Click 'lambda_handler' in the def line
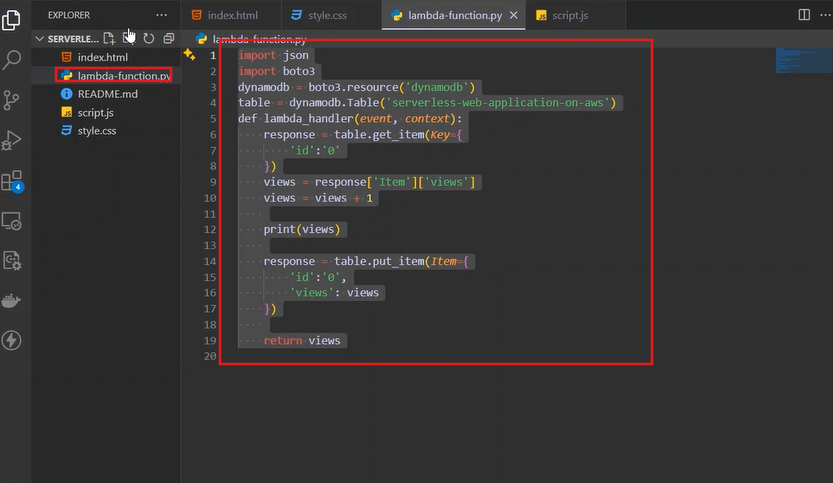This screenshot has width=833, height=483. coord(308,118)
